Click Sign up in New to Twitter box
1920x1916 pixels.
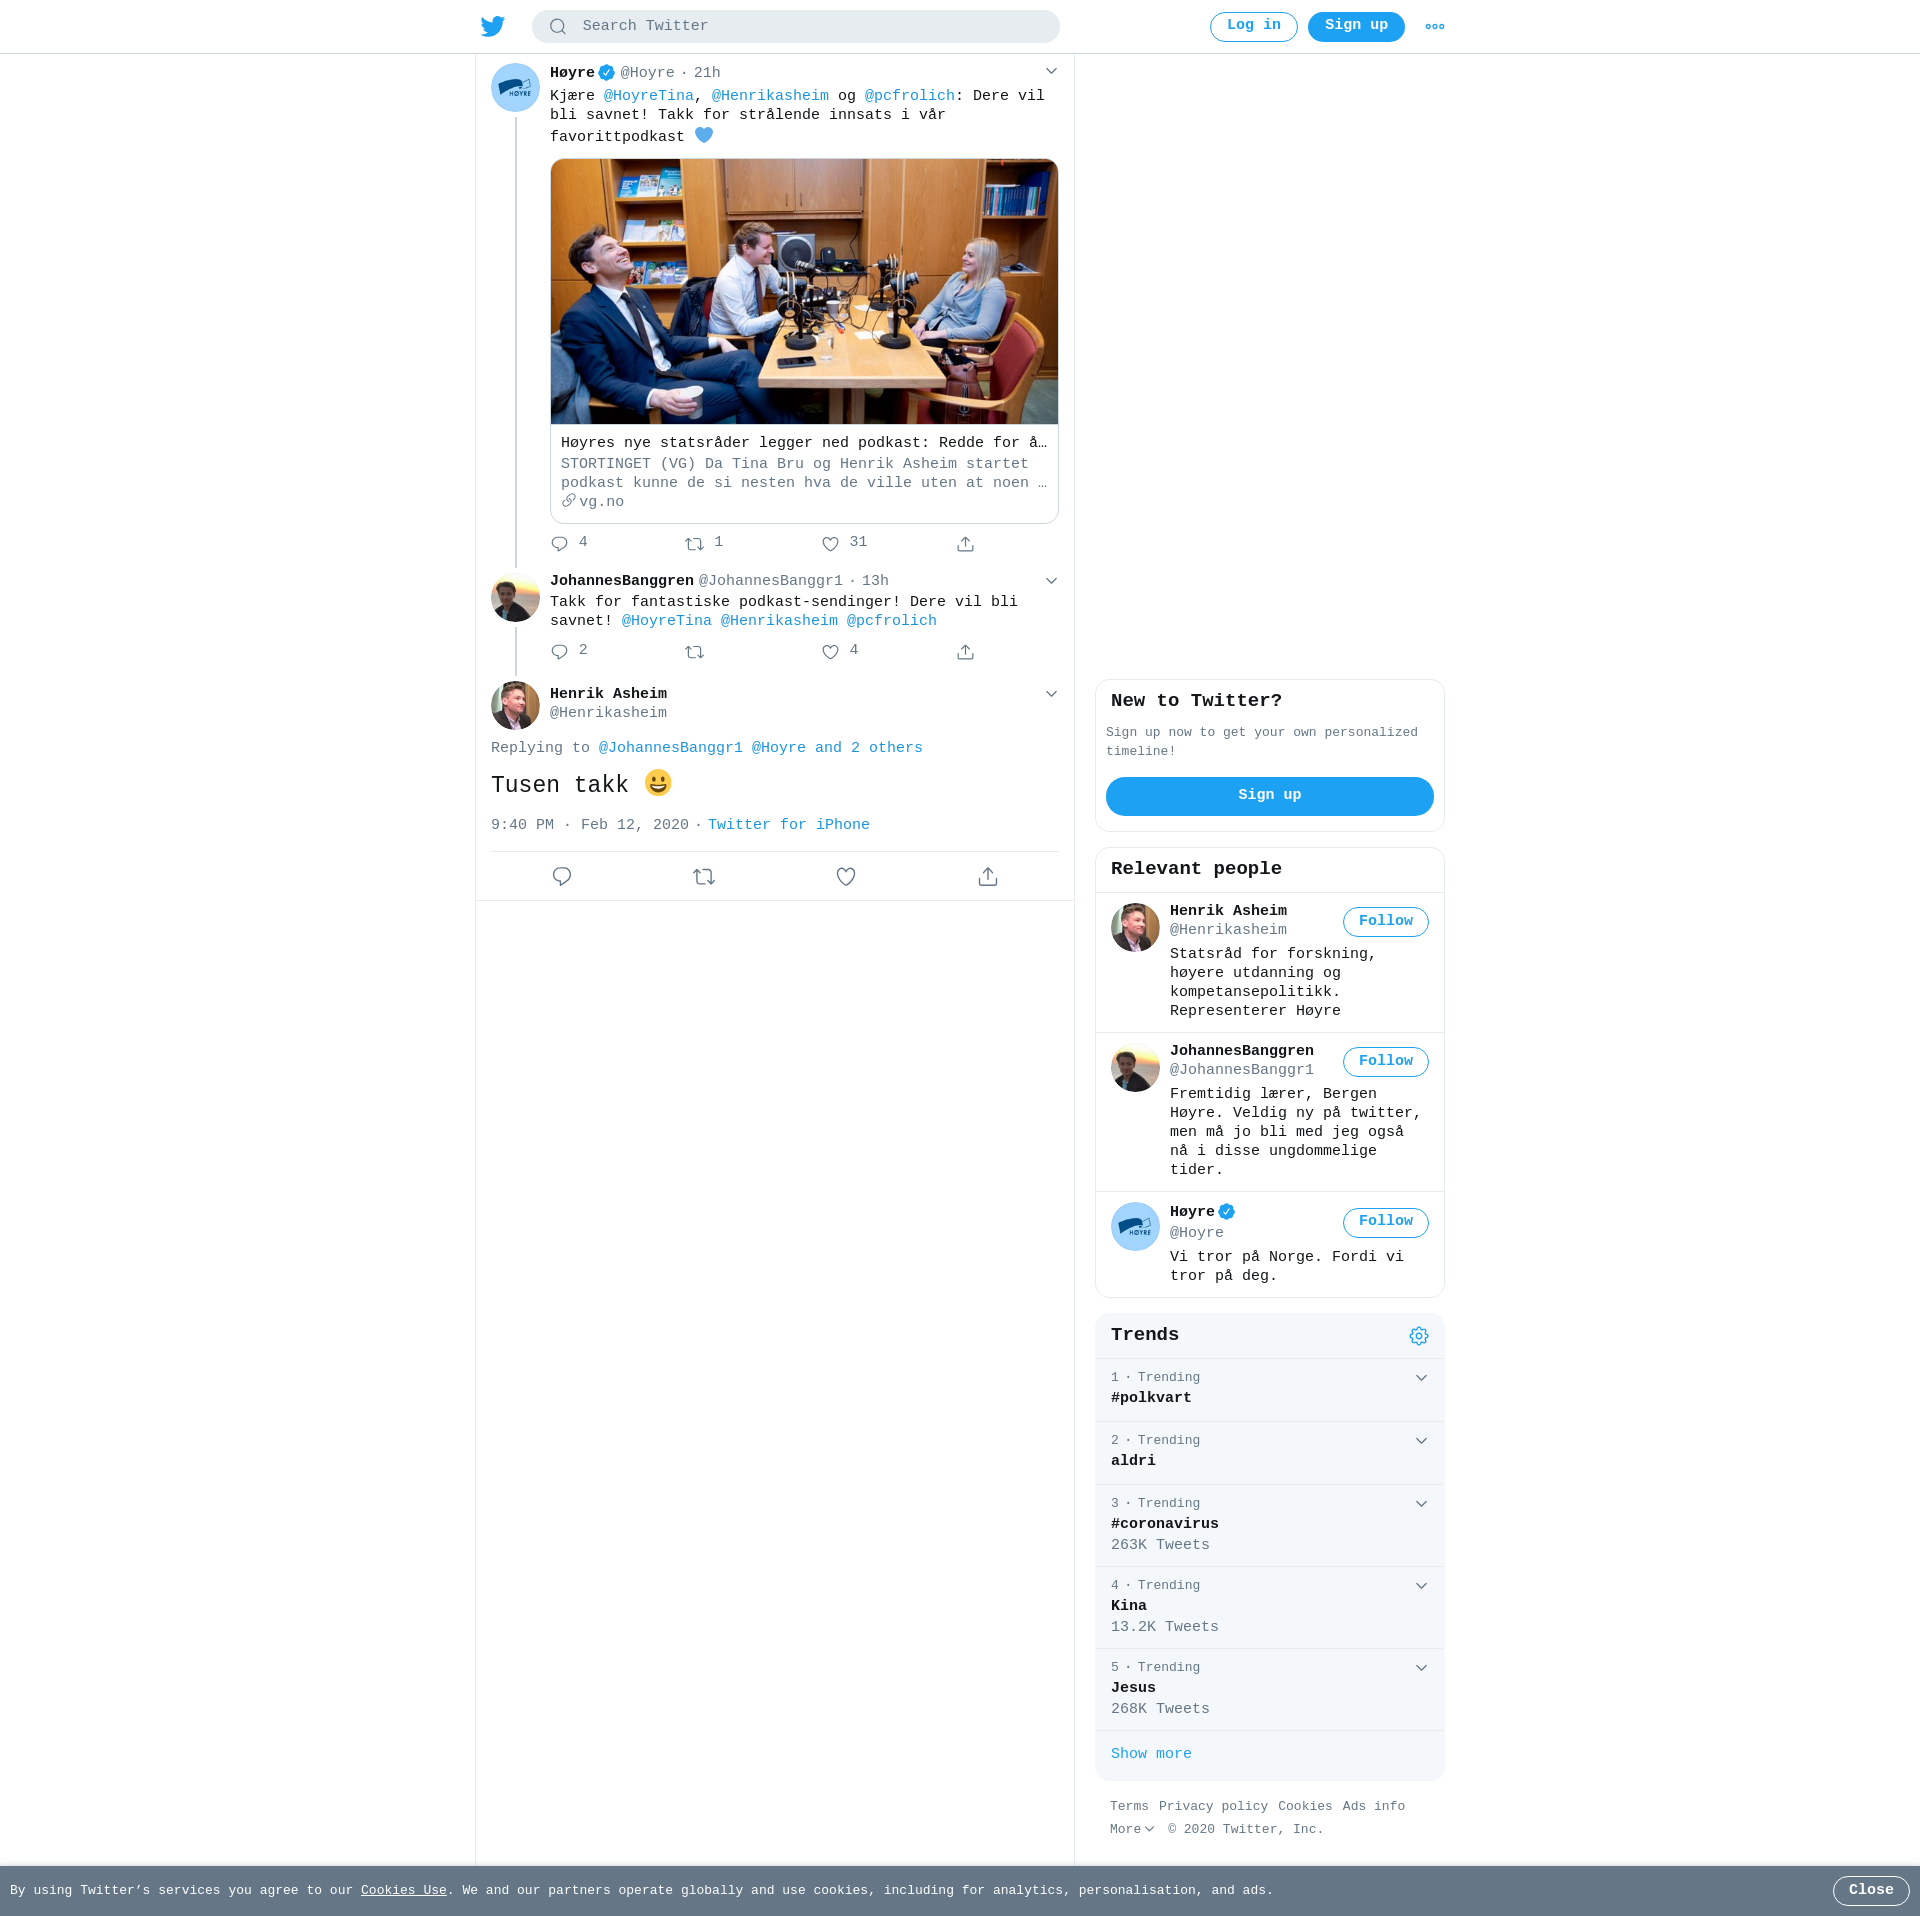(x=1269, y=796)
